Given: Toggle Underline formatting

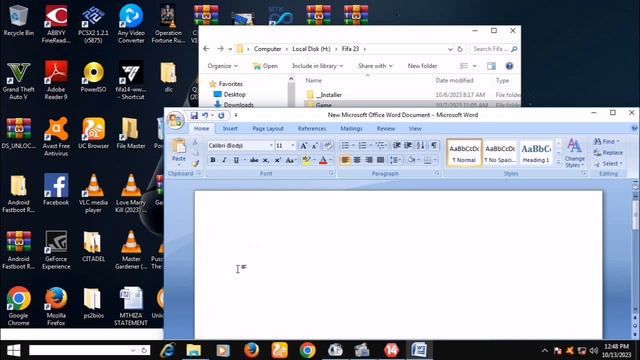Looking at the screenshot, I should point(236,160).
